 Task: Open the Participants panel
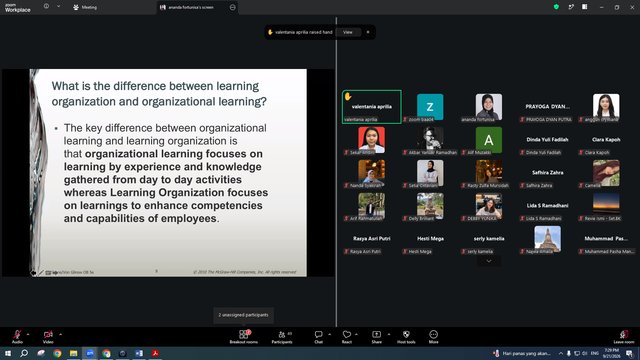point(282,337)
